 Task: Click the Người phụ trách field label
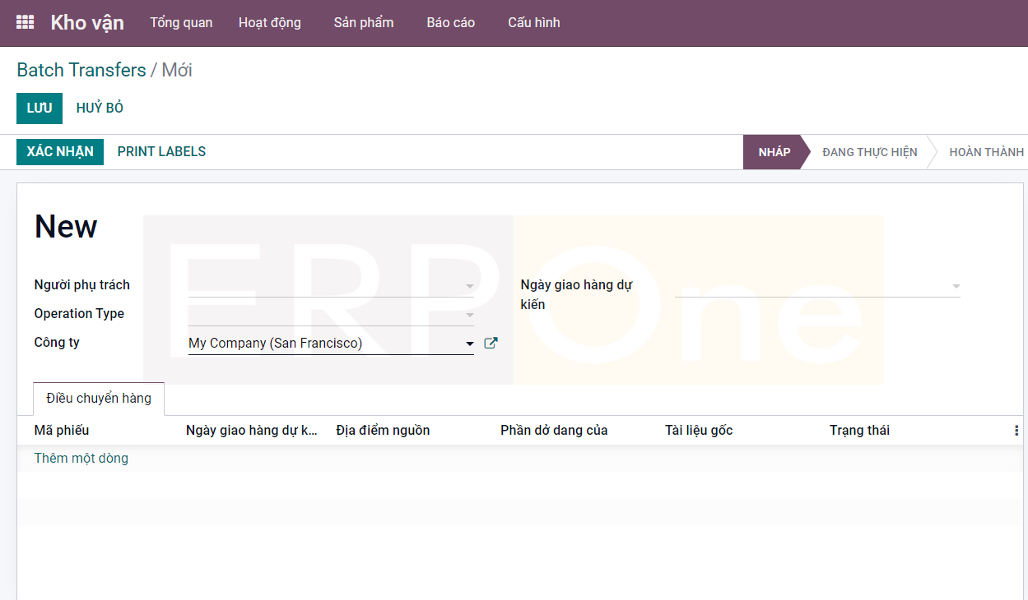pyautogui.click(x=82, y=285)
